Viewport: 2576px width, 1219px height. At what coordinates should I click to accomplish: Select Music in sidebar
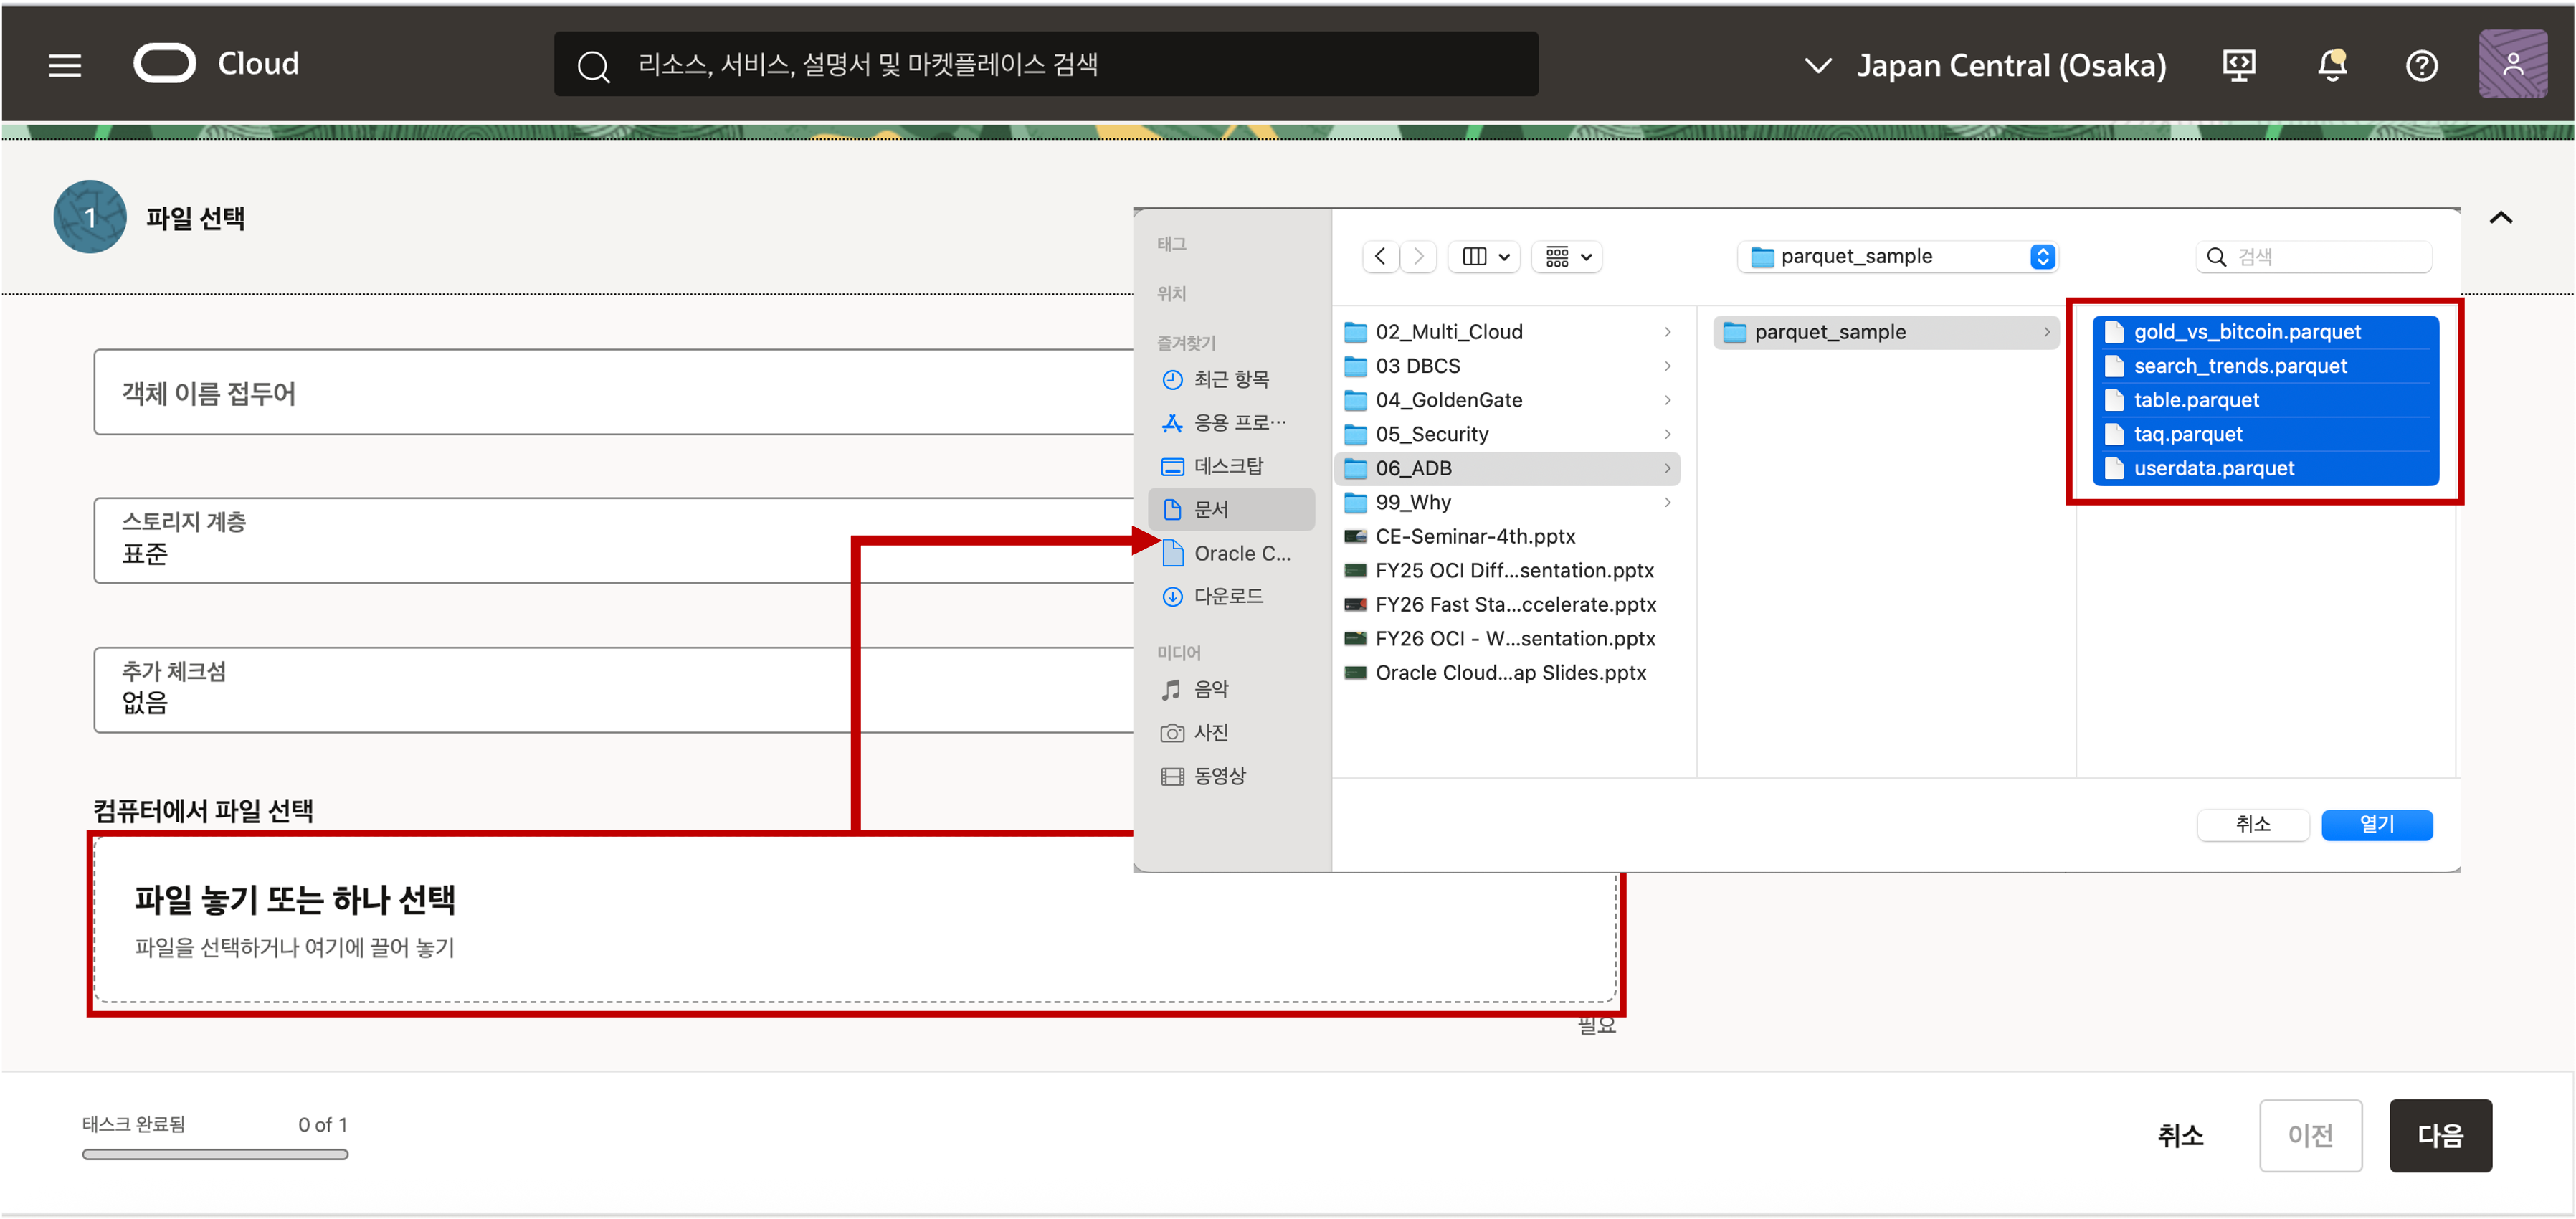[1231, 689]
